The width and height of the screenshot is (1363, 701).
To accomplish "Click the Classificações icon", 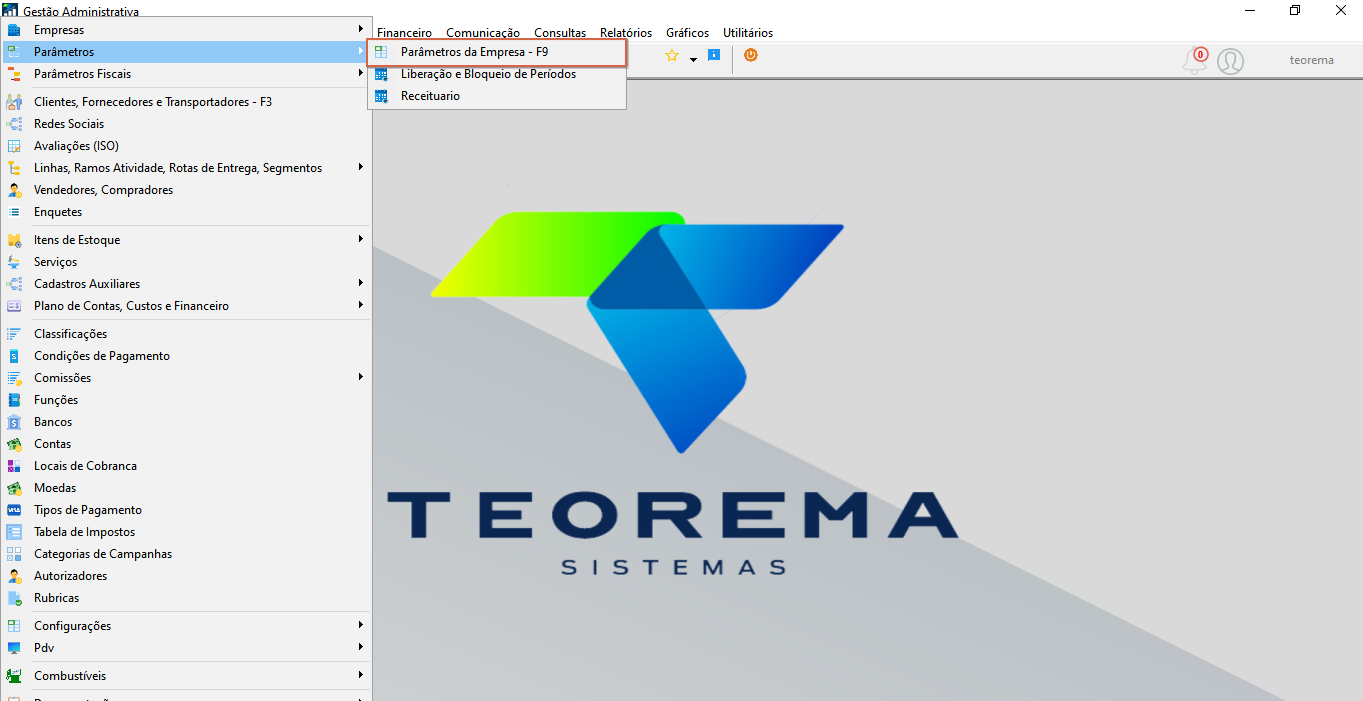I will coord(14,334).
